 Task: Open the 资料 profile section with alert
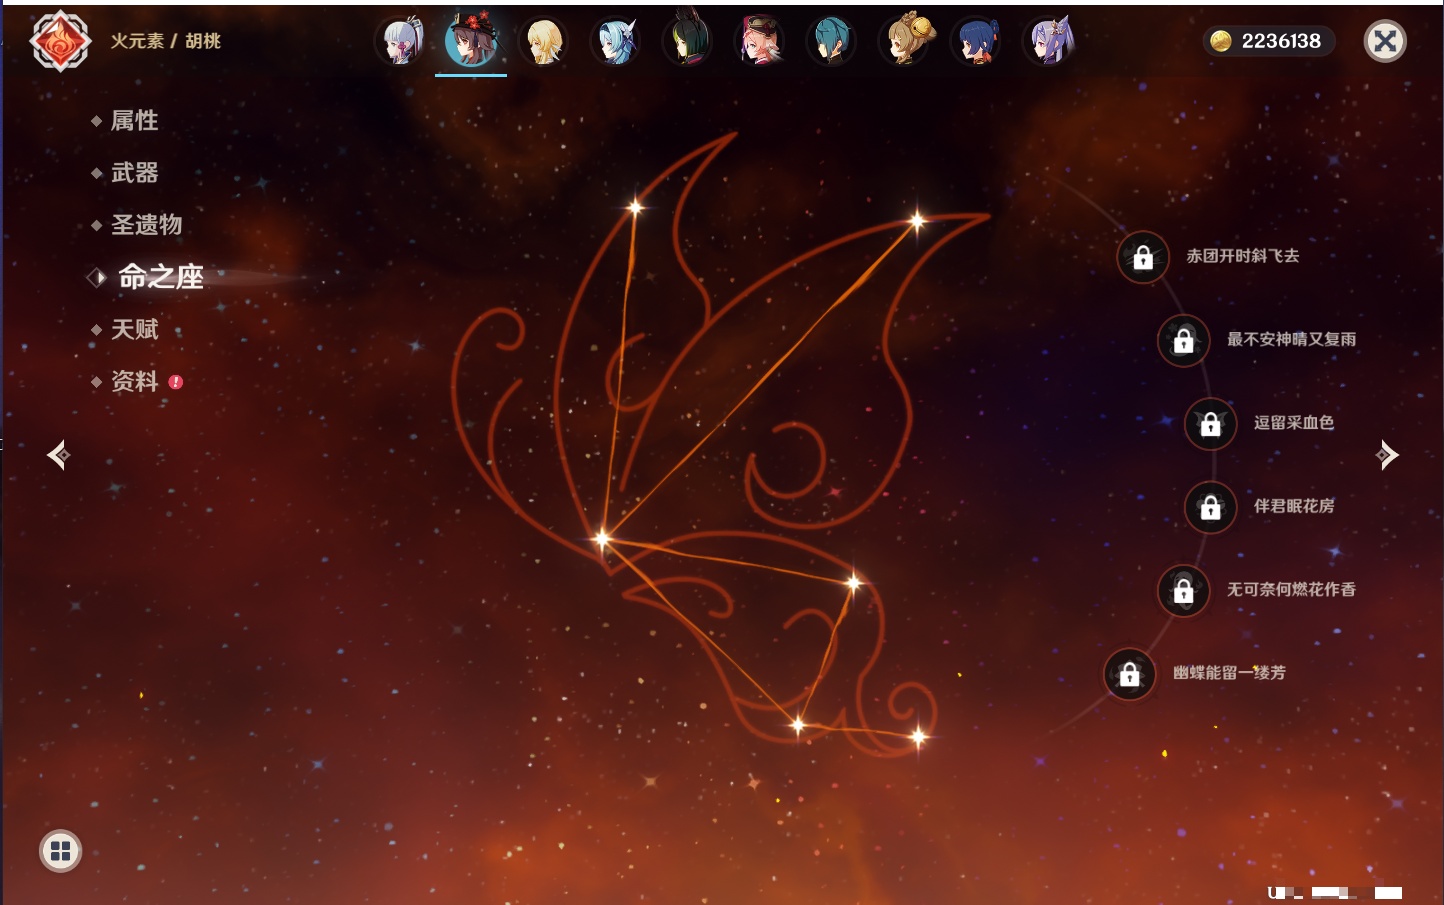[x=134, y=381]
